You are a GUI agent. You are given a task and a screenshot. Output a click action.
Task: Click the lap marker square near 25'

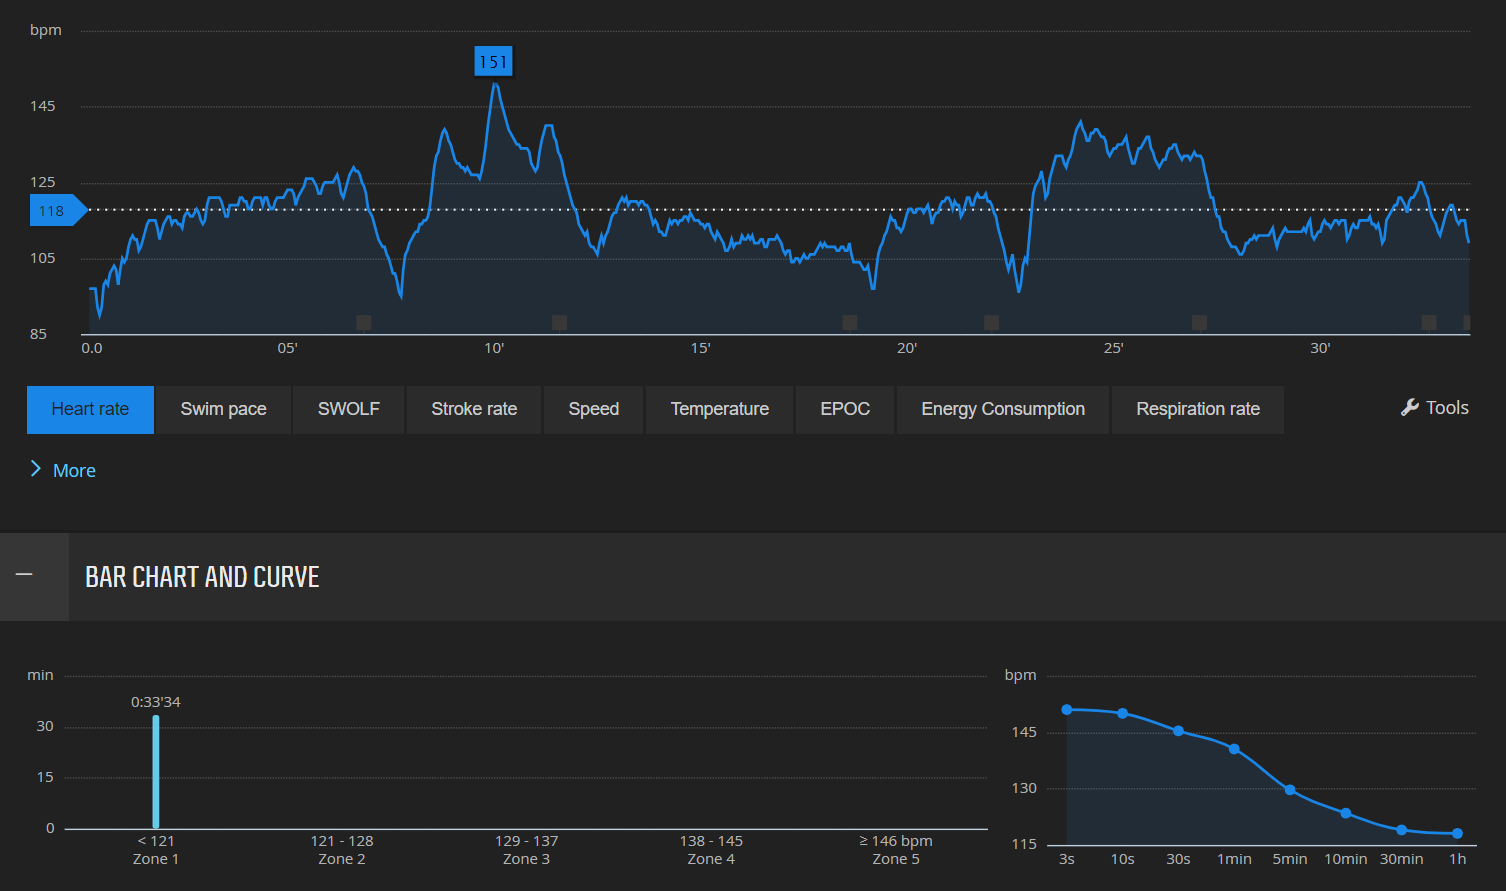1199,322
